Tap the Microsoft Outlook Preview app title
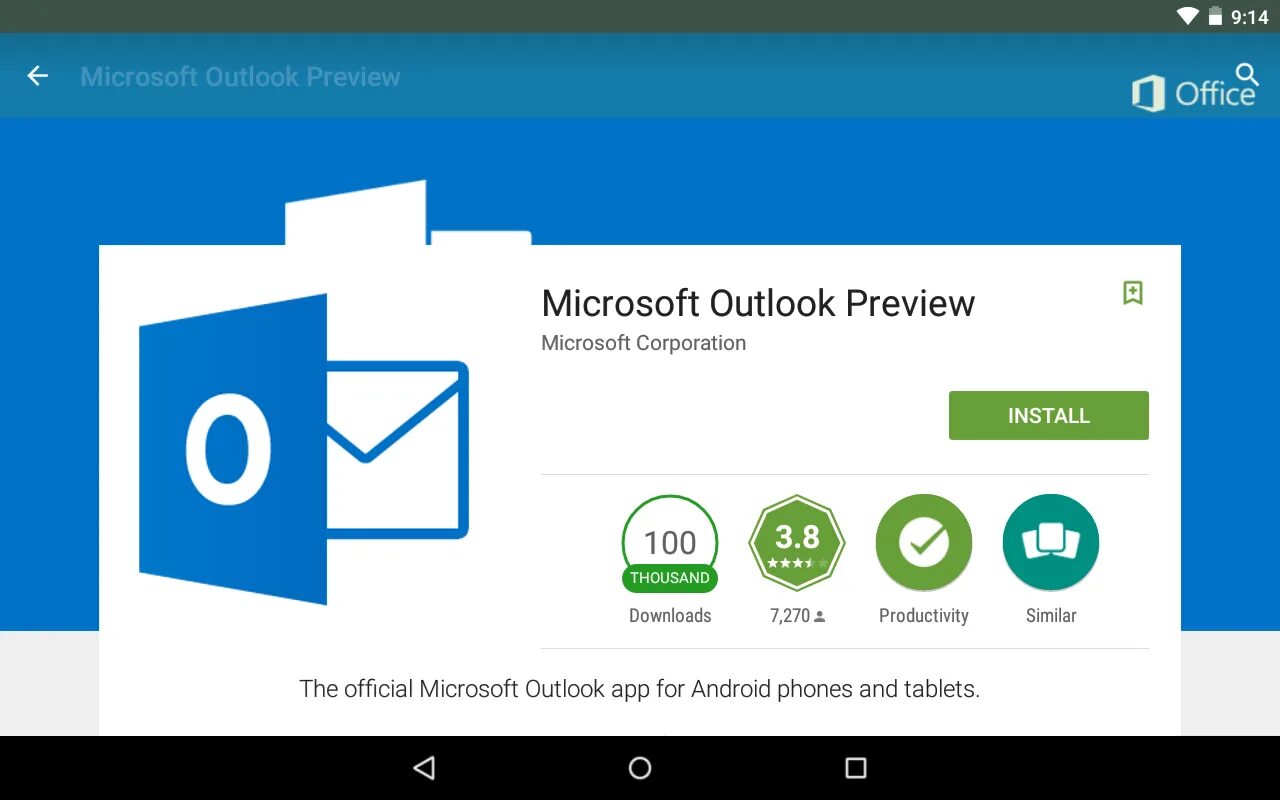The width and height of the screenshot is (1280, 800). click(x=758, y=303)
